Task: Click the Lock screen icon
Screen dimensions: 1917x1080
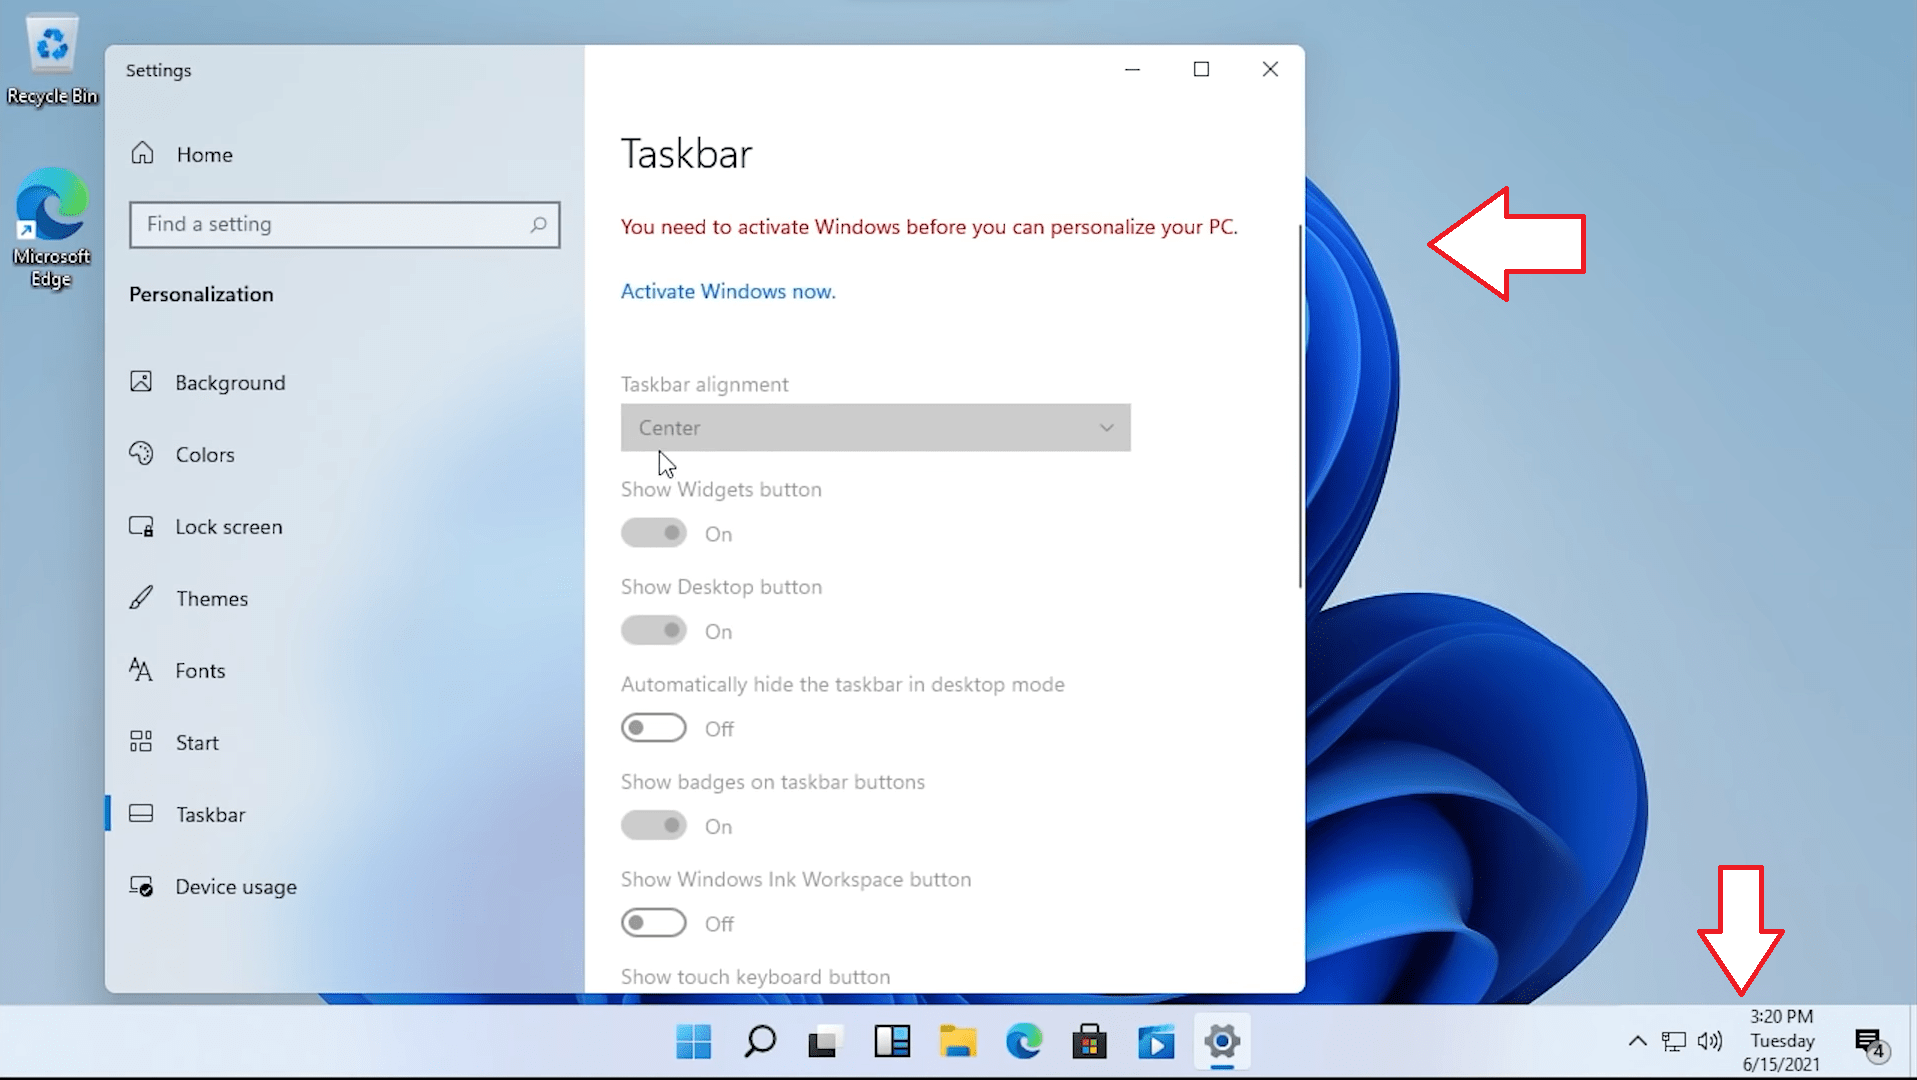Action: pos(141,526)
